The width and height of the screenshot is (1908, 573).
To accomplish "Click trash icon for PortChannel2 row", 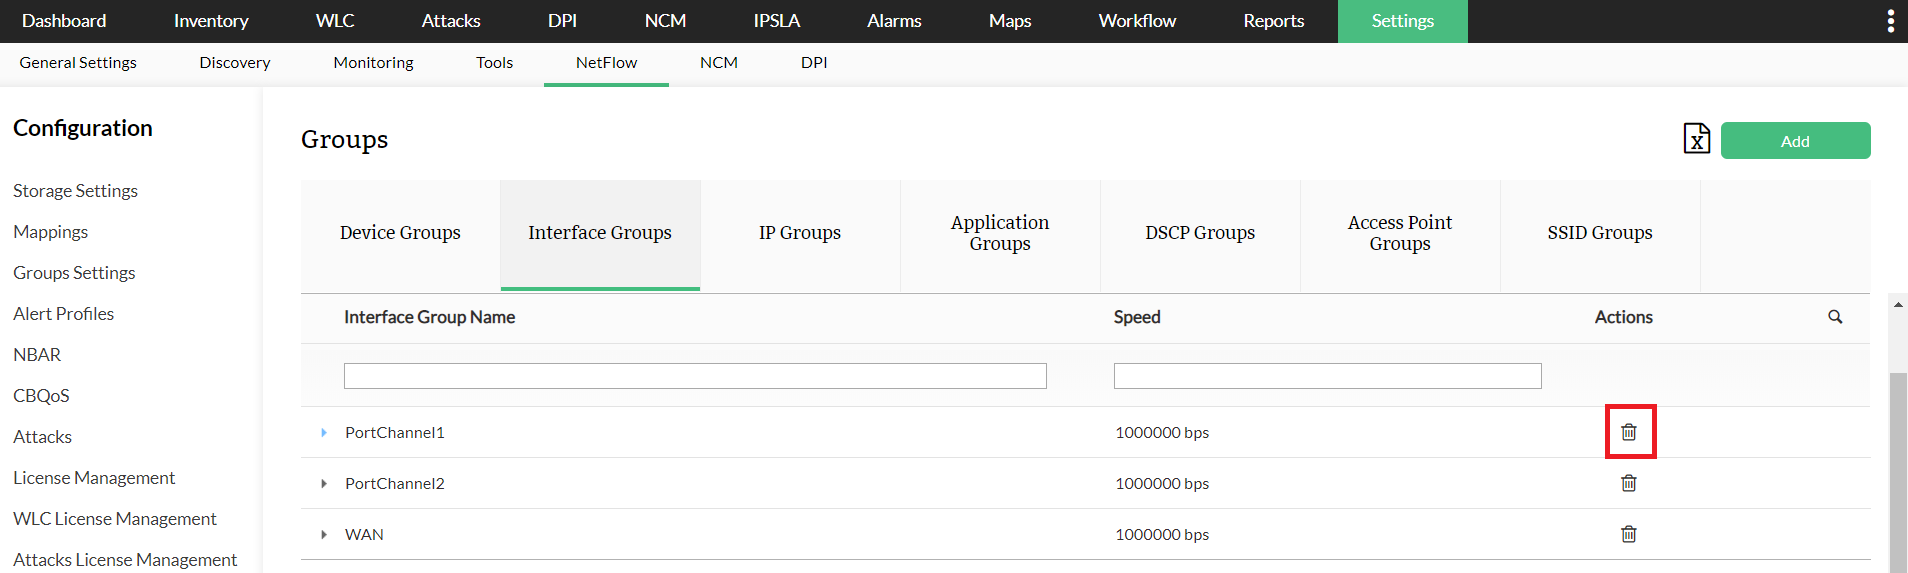I will pos(1629,483).
